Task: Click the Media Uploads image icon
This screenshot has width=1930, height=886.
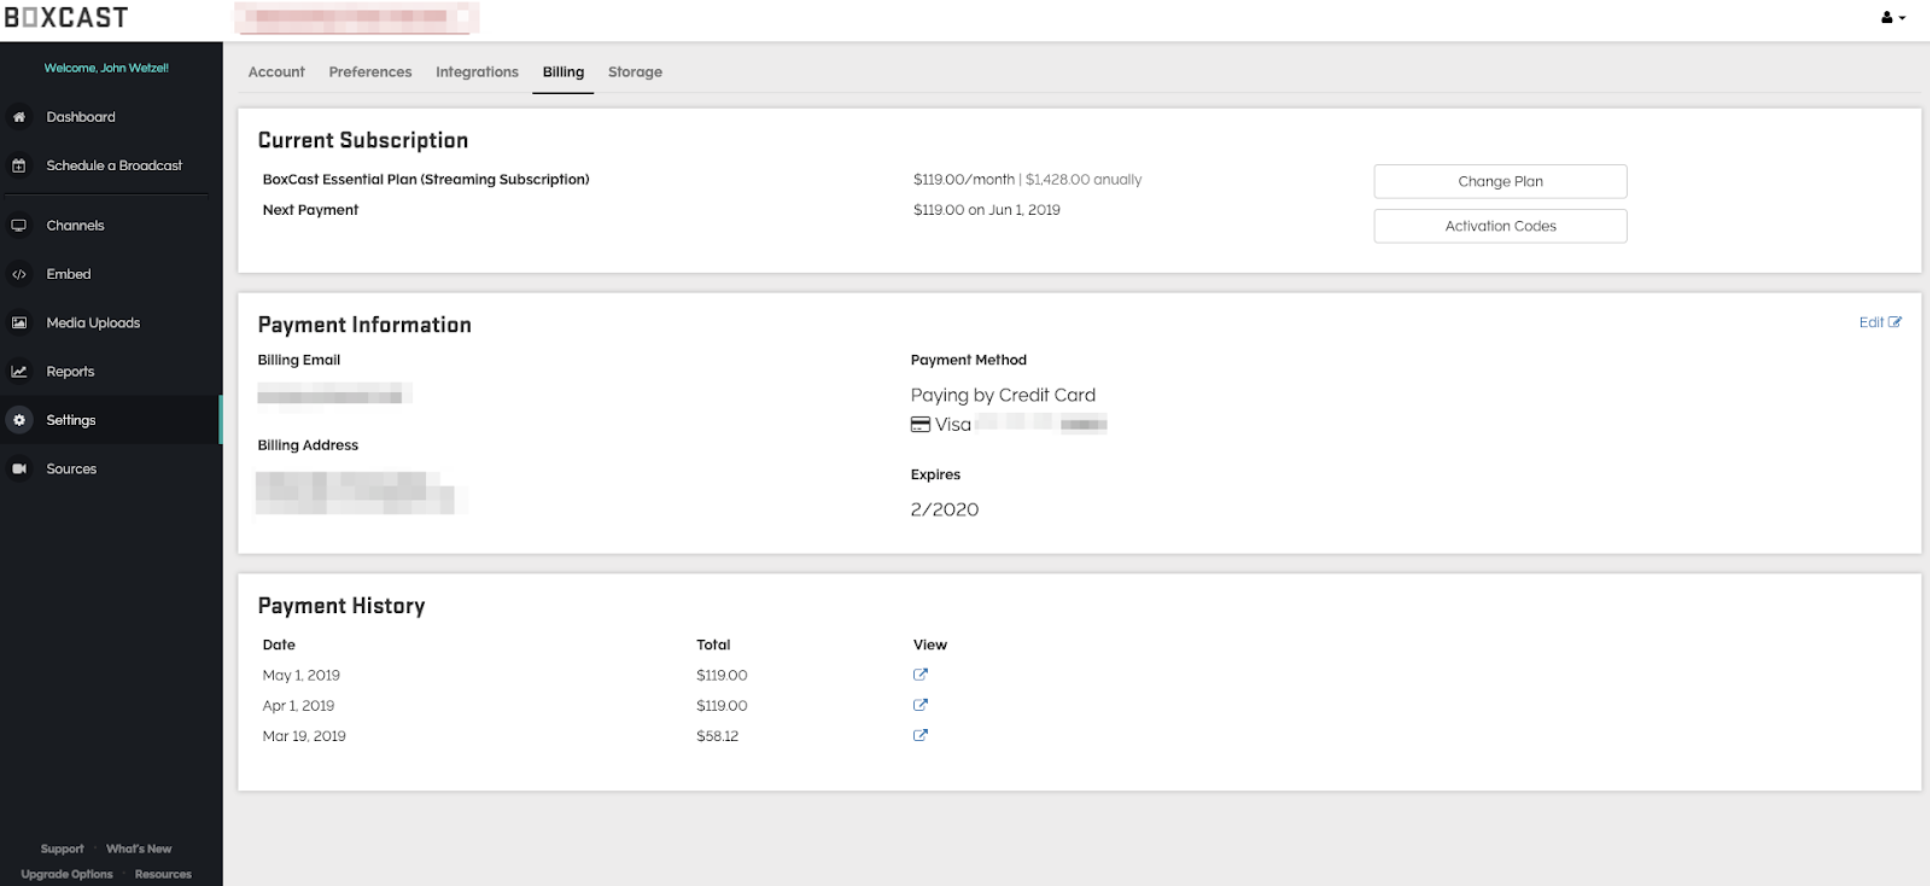Action: (19, 323)
